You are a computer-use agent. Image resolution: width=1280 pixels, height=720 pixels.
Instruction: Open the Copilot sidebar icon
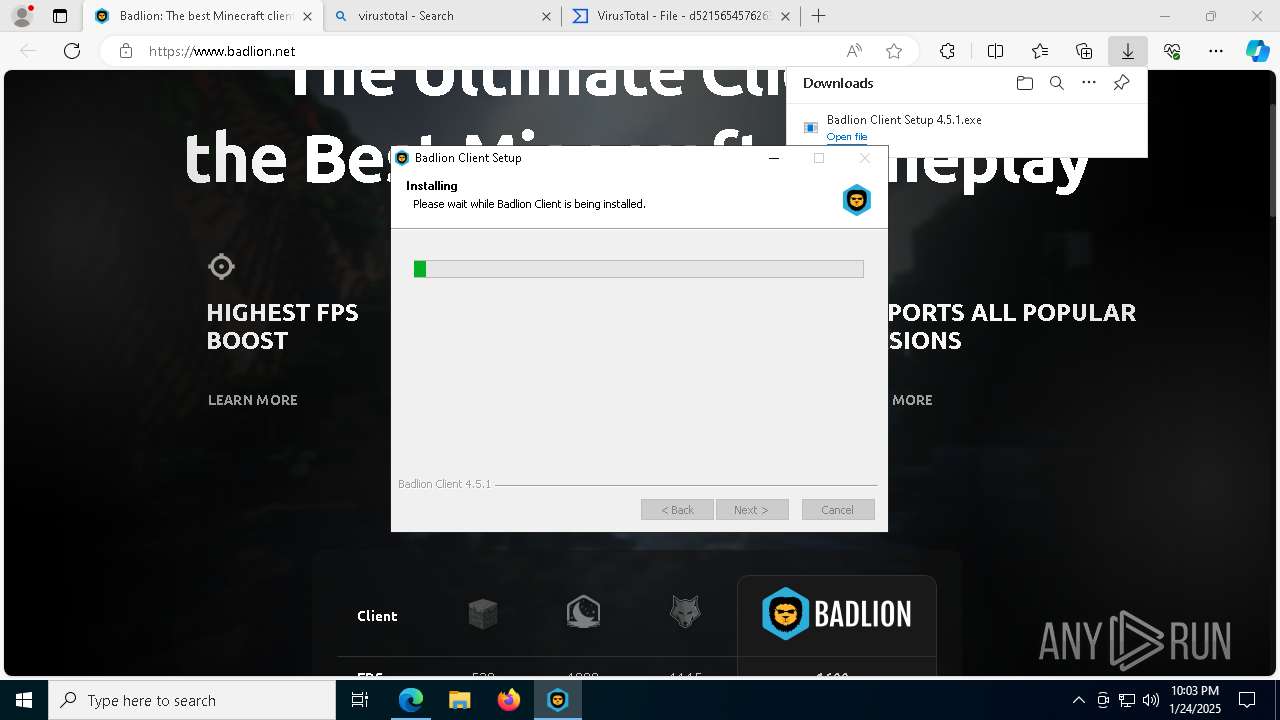[x=1258, y=51]
